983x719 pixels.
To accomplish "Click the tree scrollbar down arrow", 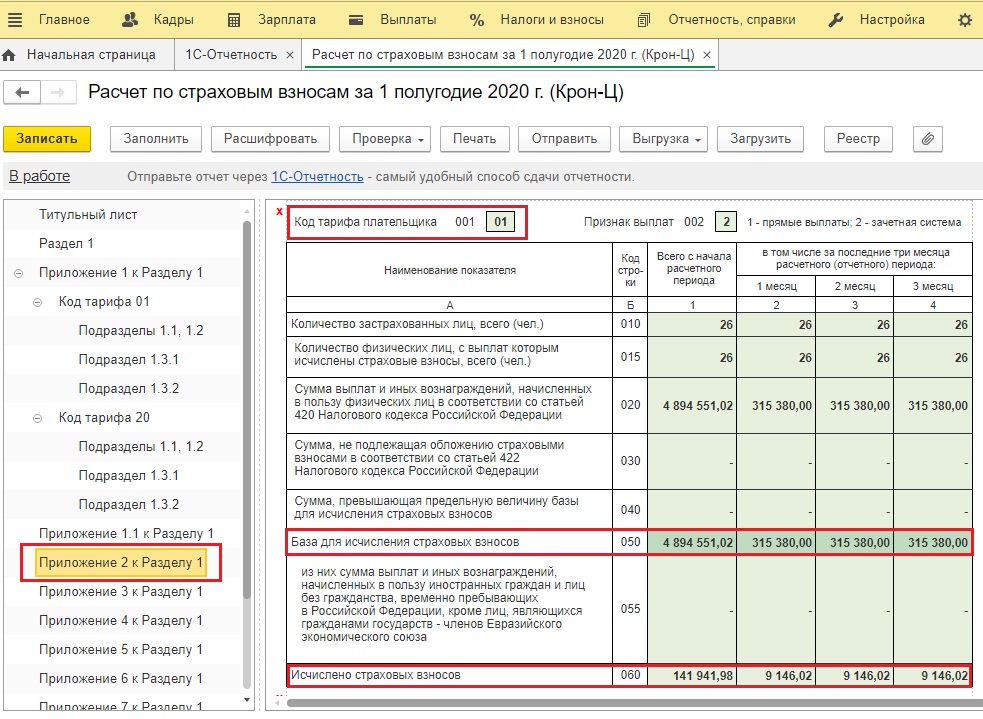I will (x=247, y=700).
